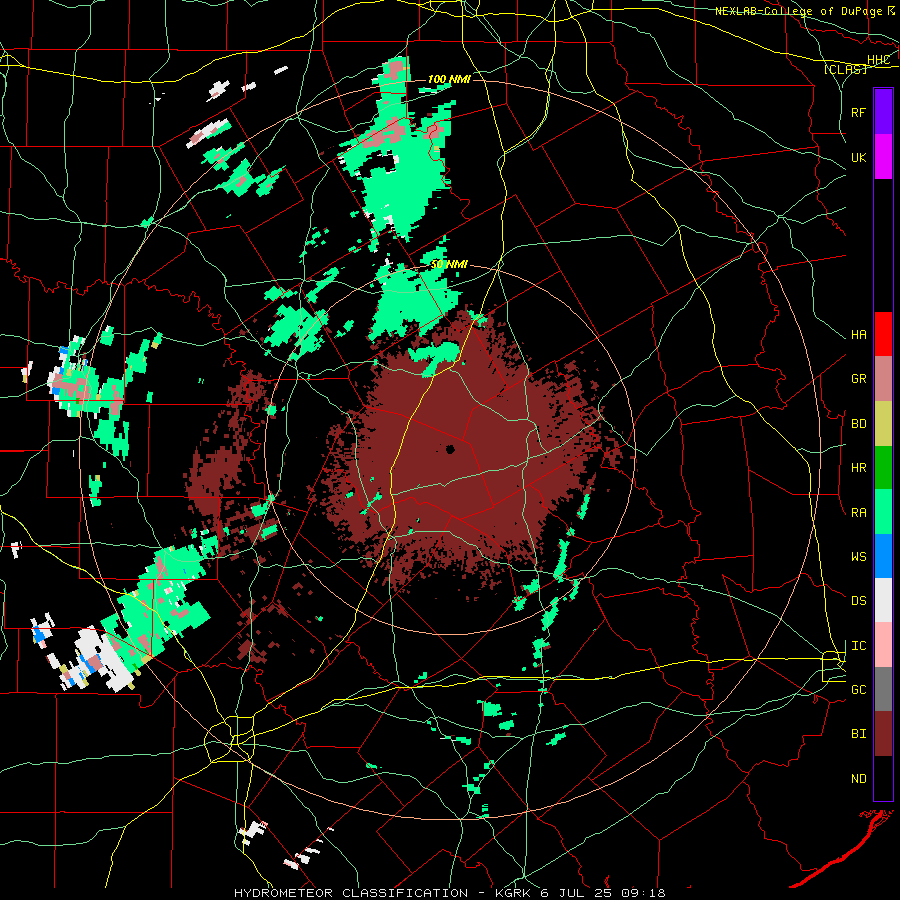Image resolution: width=900 pixels, height=900 pixels.
Task: Click the 50 NMI range ring label
Action: point(449,265)
